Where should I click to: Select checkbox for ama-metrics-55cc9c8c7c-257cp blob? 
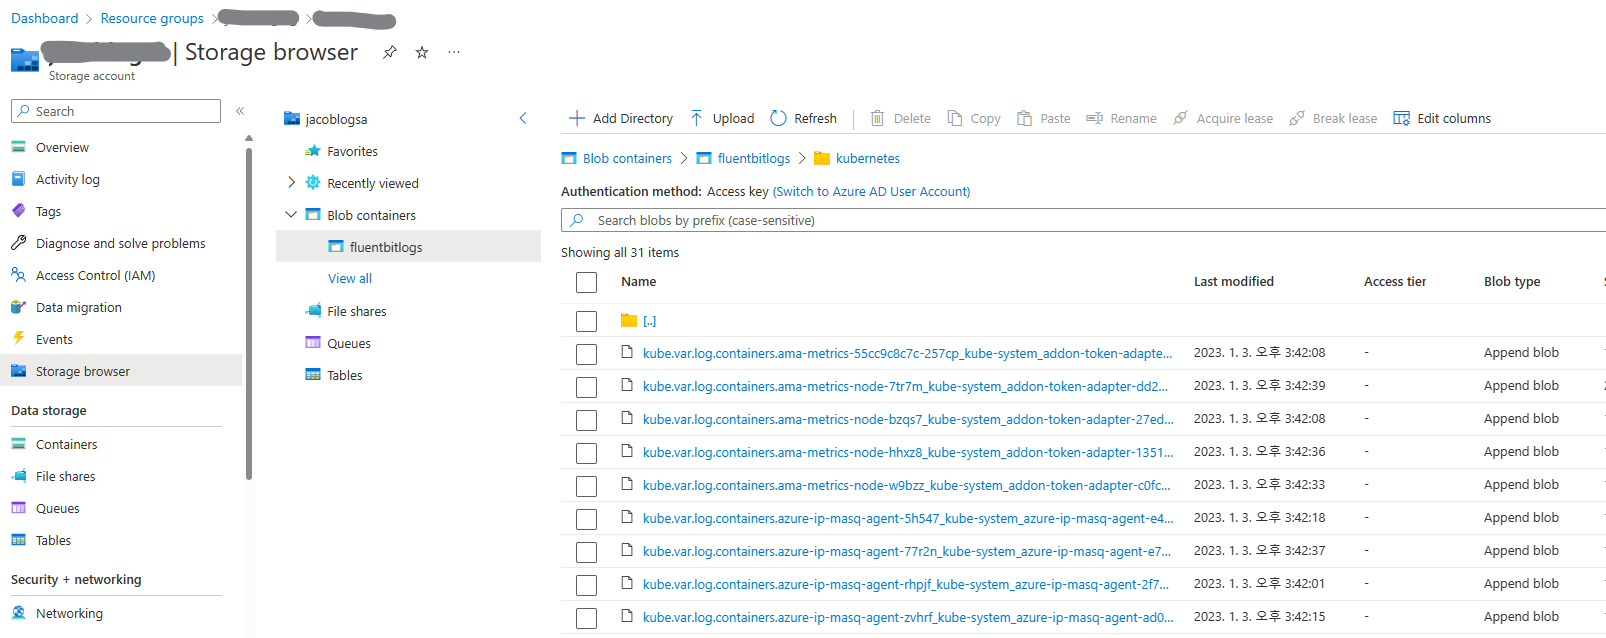[x=587, y=354]
